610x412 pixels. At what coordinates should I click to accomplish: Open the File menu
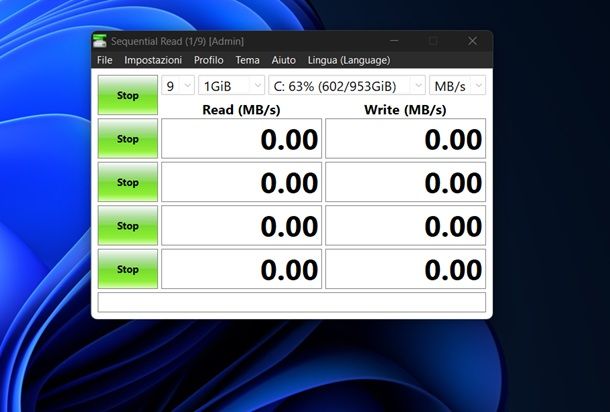tap(104, 60)
